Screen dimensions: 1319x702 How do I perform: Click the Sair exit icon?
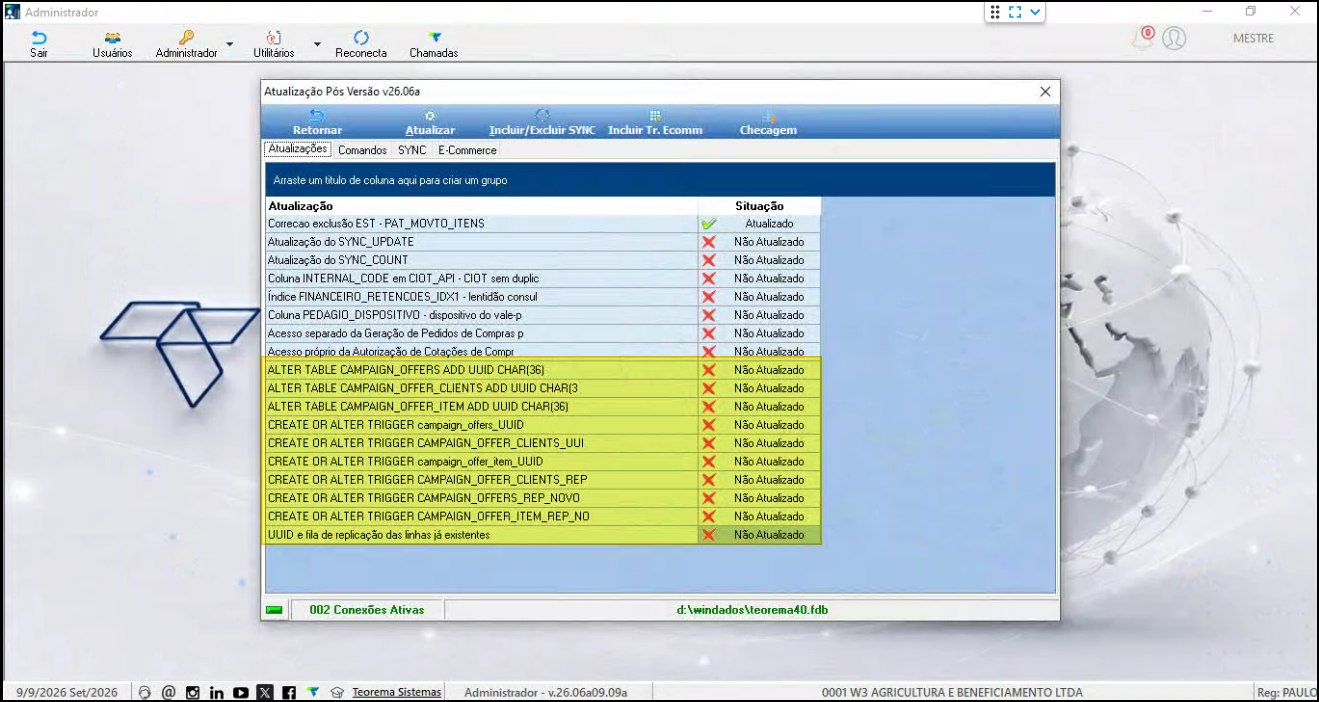click(x=39, y=38)
